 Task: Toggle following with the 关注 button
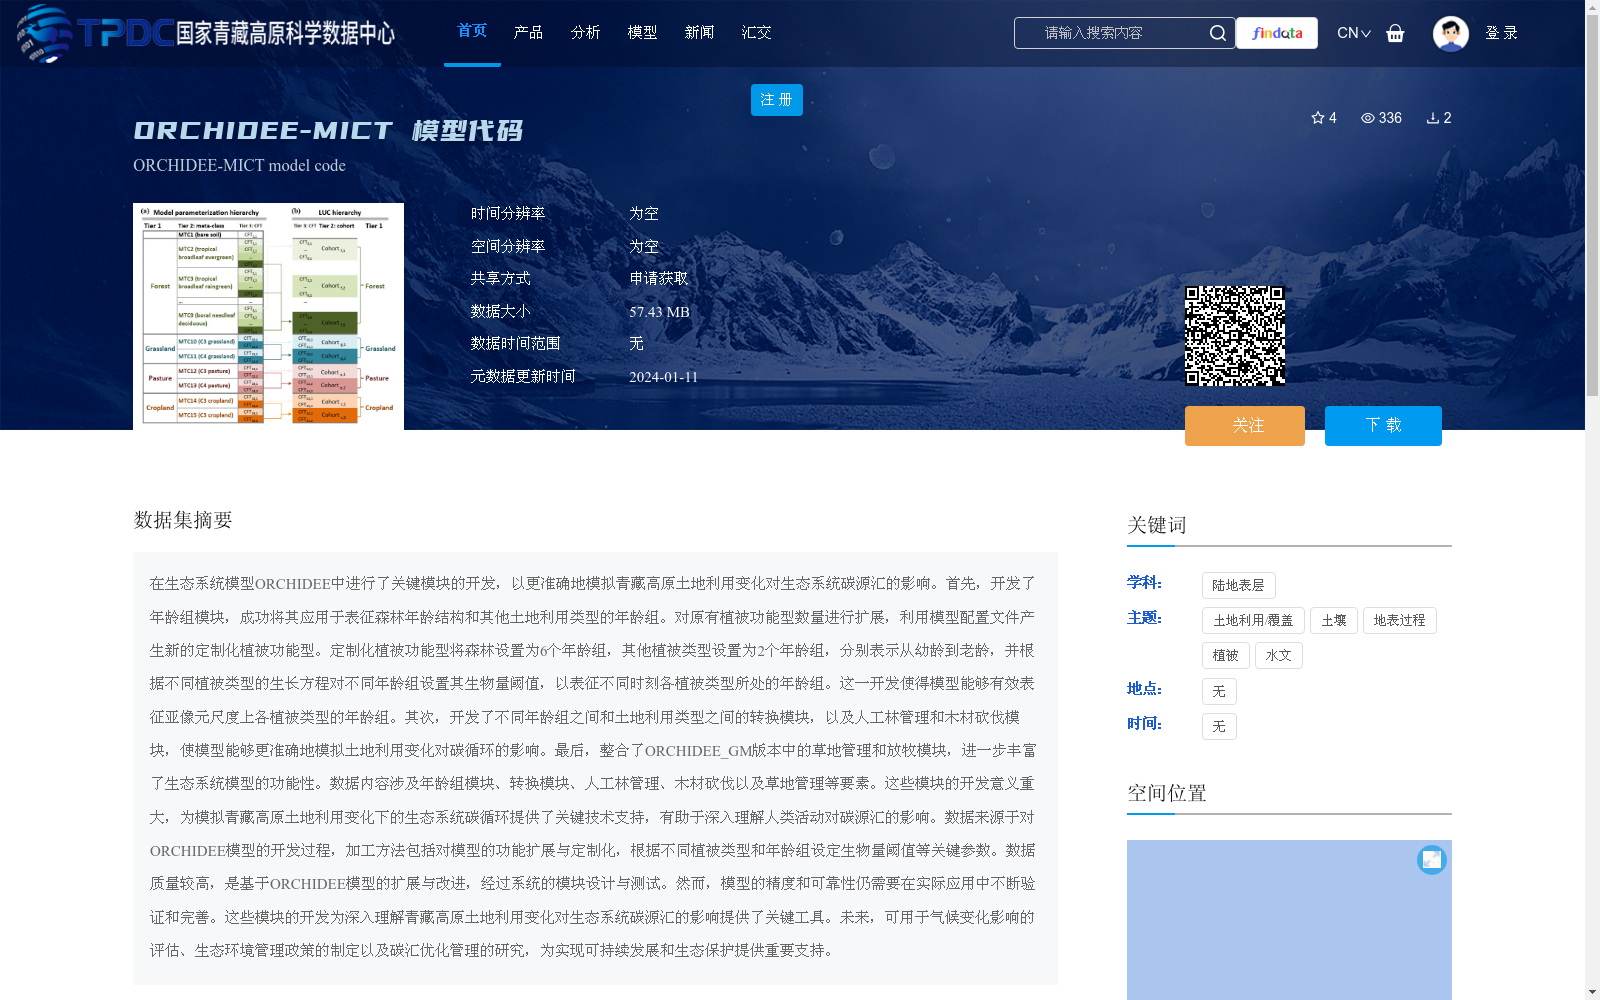click(1244, 425)
